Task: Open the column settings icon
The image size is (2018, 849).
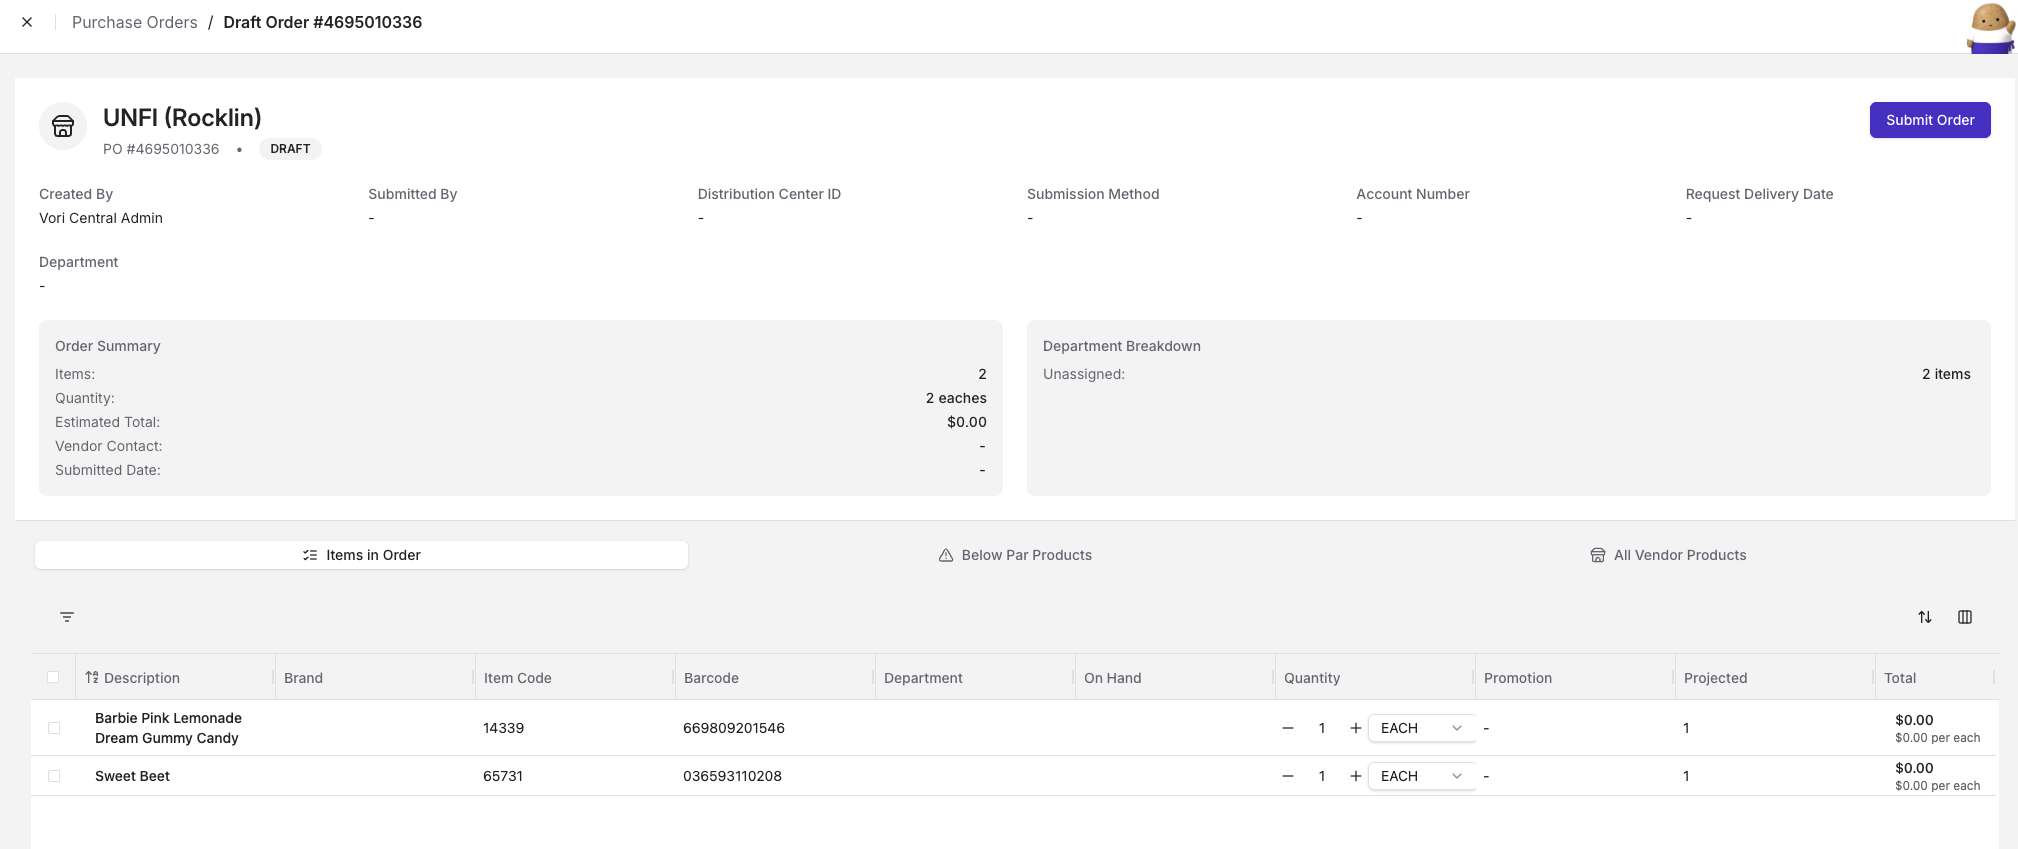Action: coord(1965,617)
